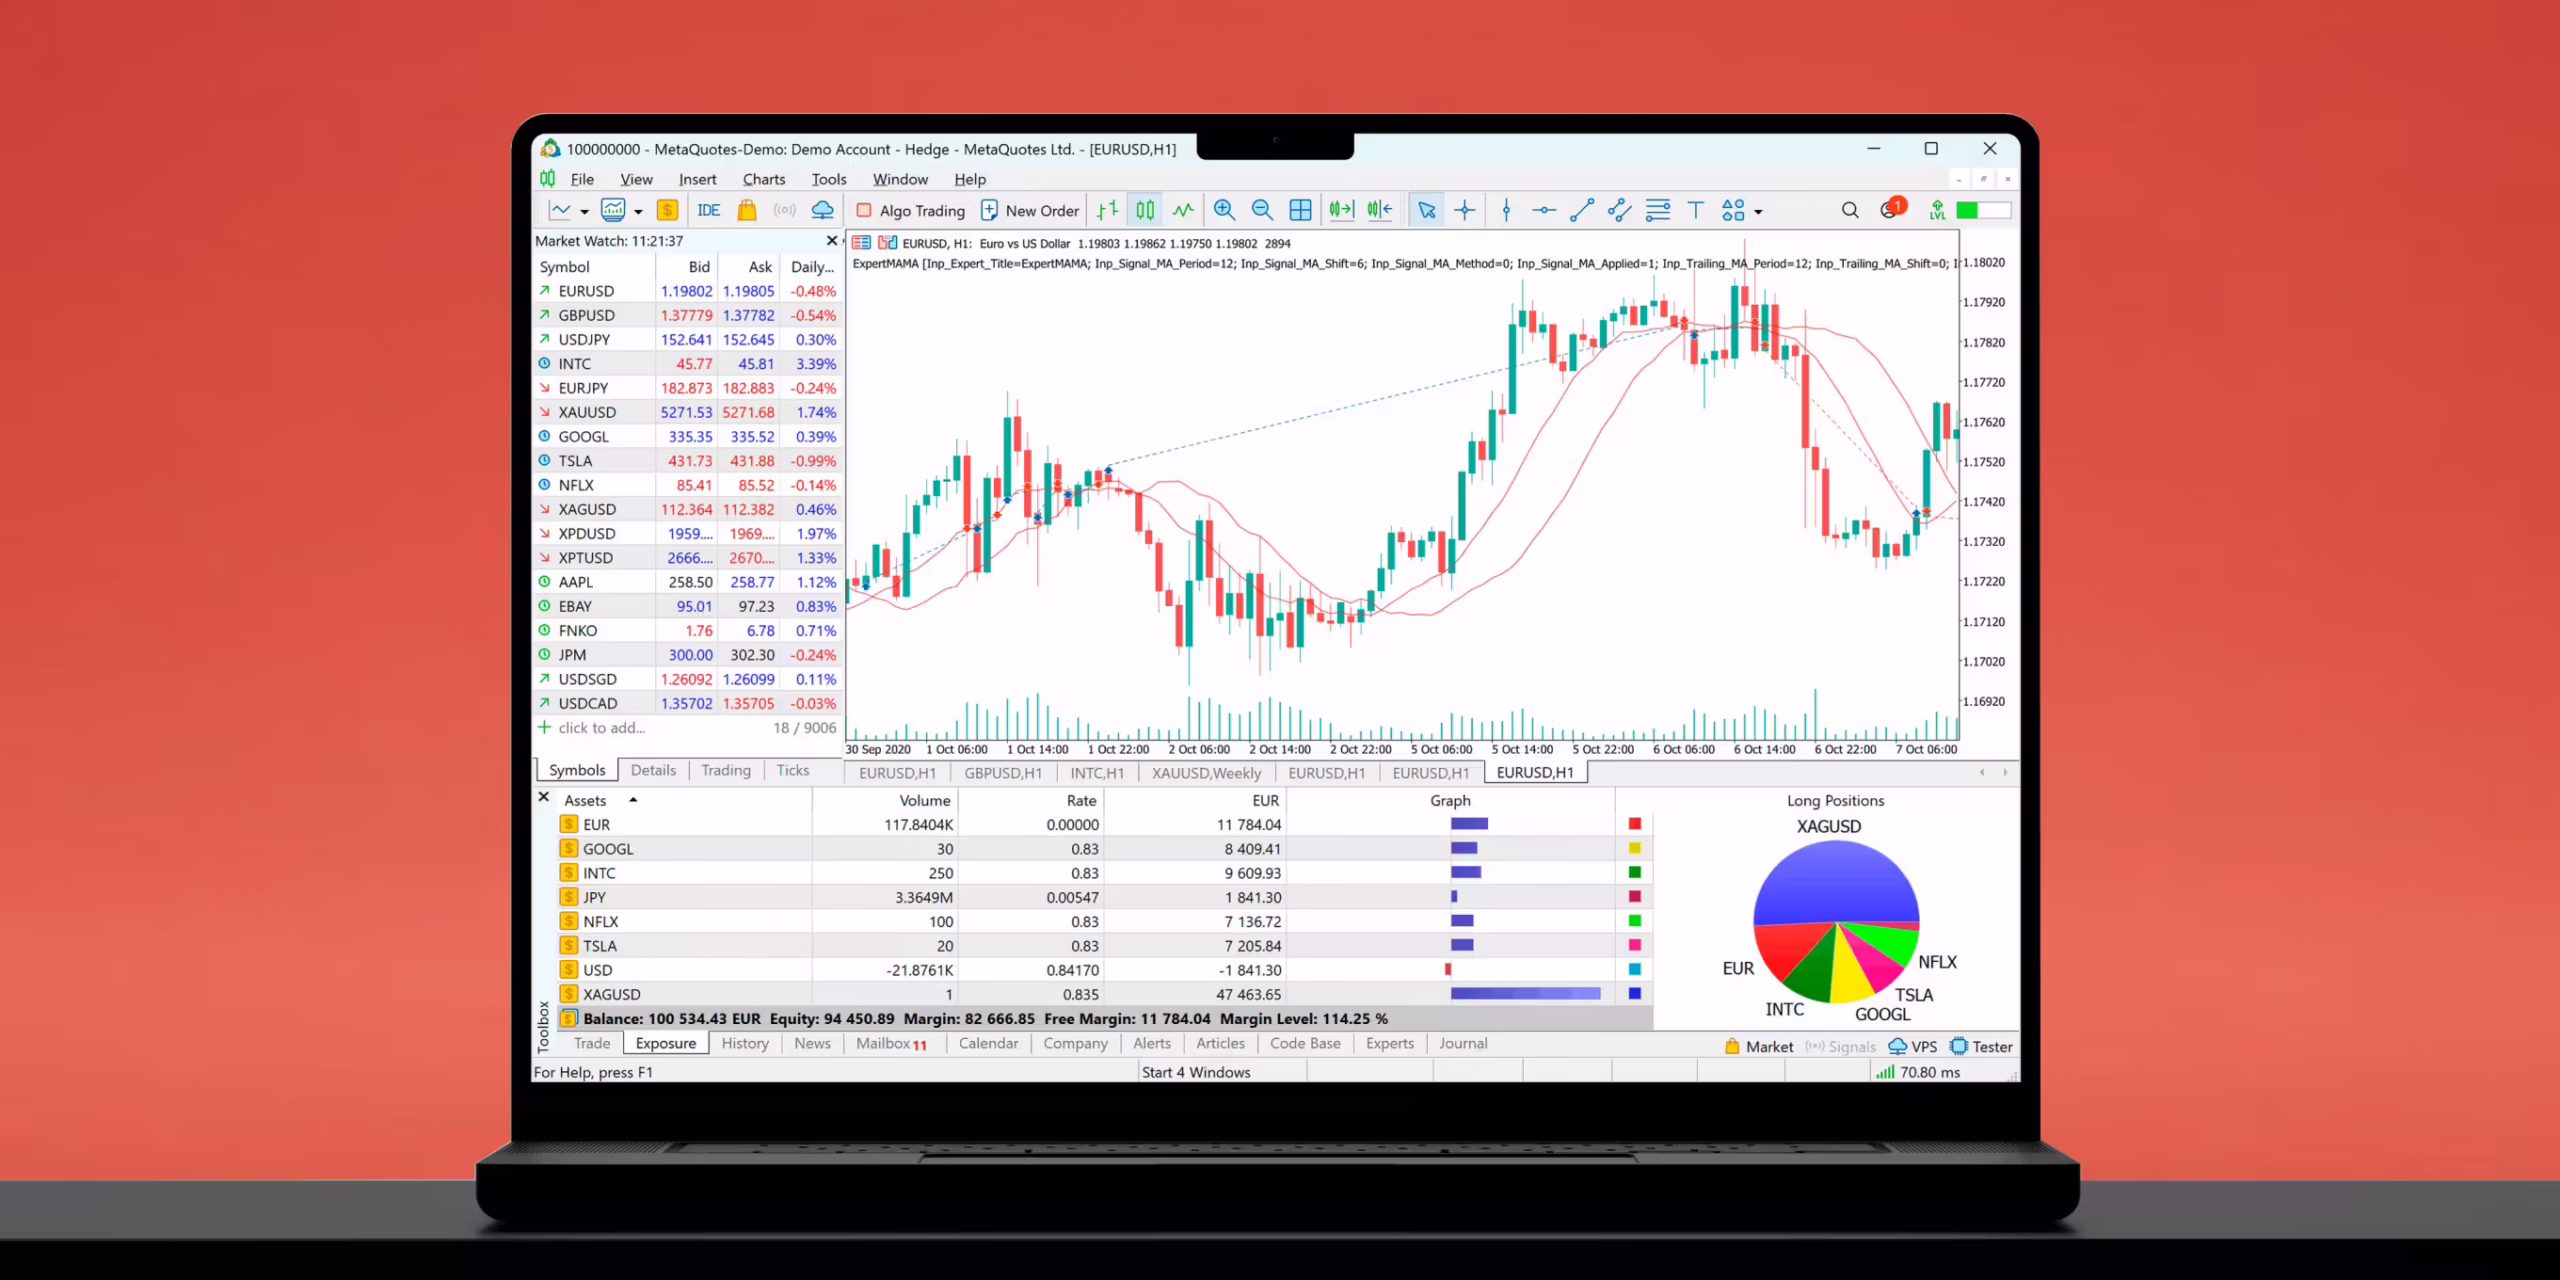Screen dimensions: 2560x1280
Task: Open the chart data window table icon
Action: coord(861,243)
